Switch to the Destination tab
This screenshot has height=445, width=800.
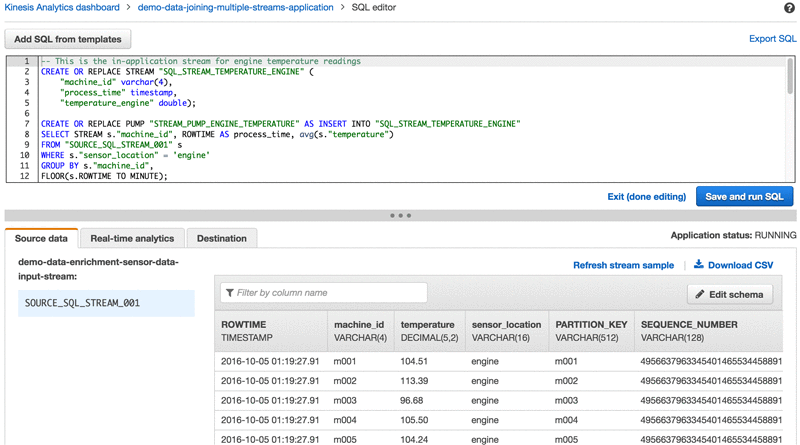[x=221, y=239]
